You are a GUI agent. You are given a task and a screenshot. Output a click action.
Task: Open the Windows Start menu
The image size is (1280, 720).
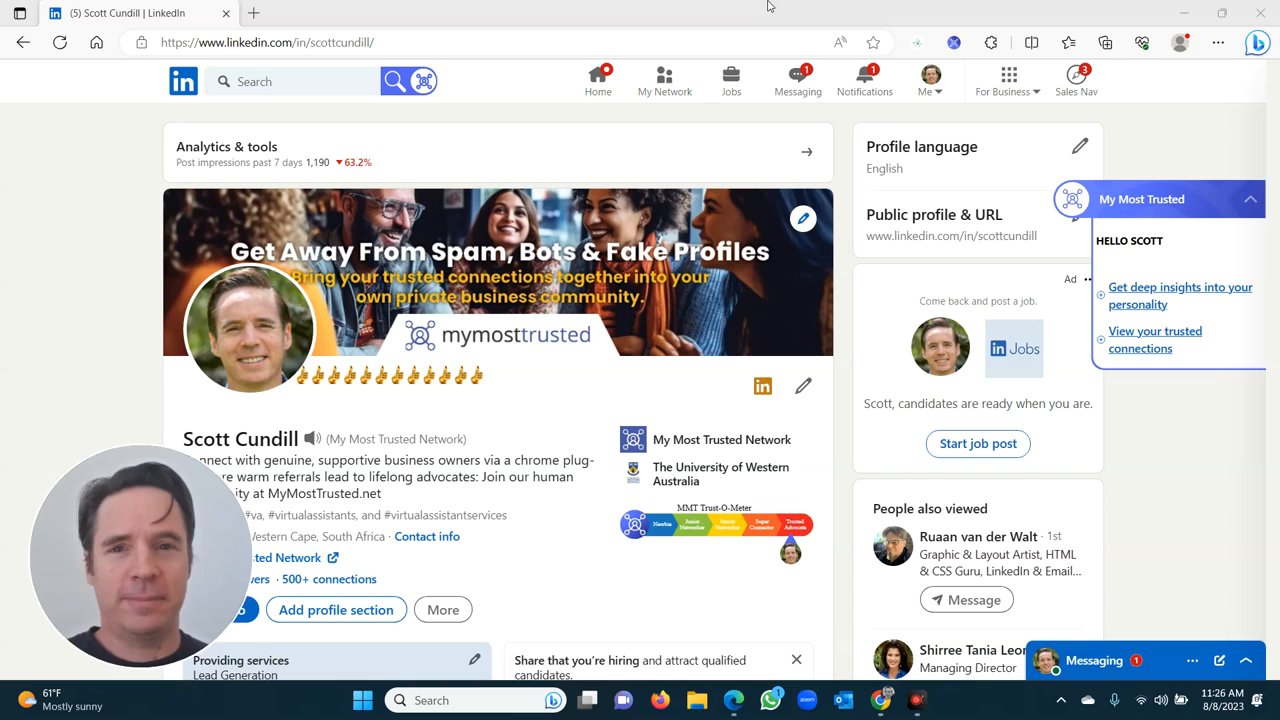363,700
